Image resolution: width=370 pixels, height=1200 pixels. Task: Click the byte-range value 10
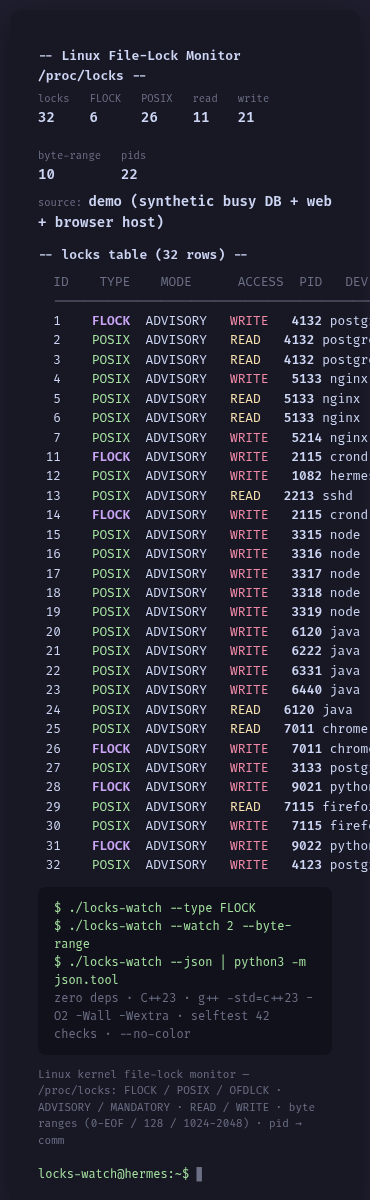click(46, 174)
